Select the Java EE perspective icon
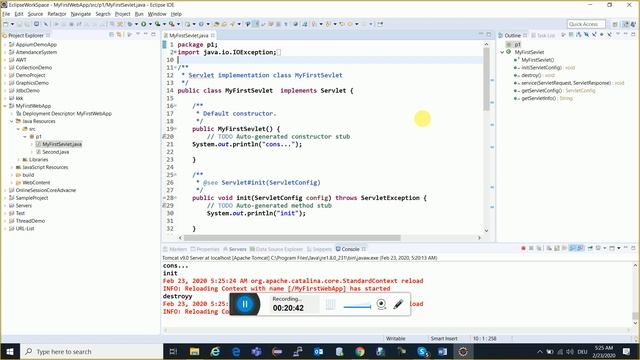Screen dimensions: 640x360 point(625,24)
